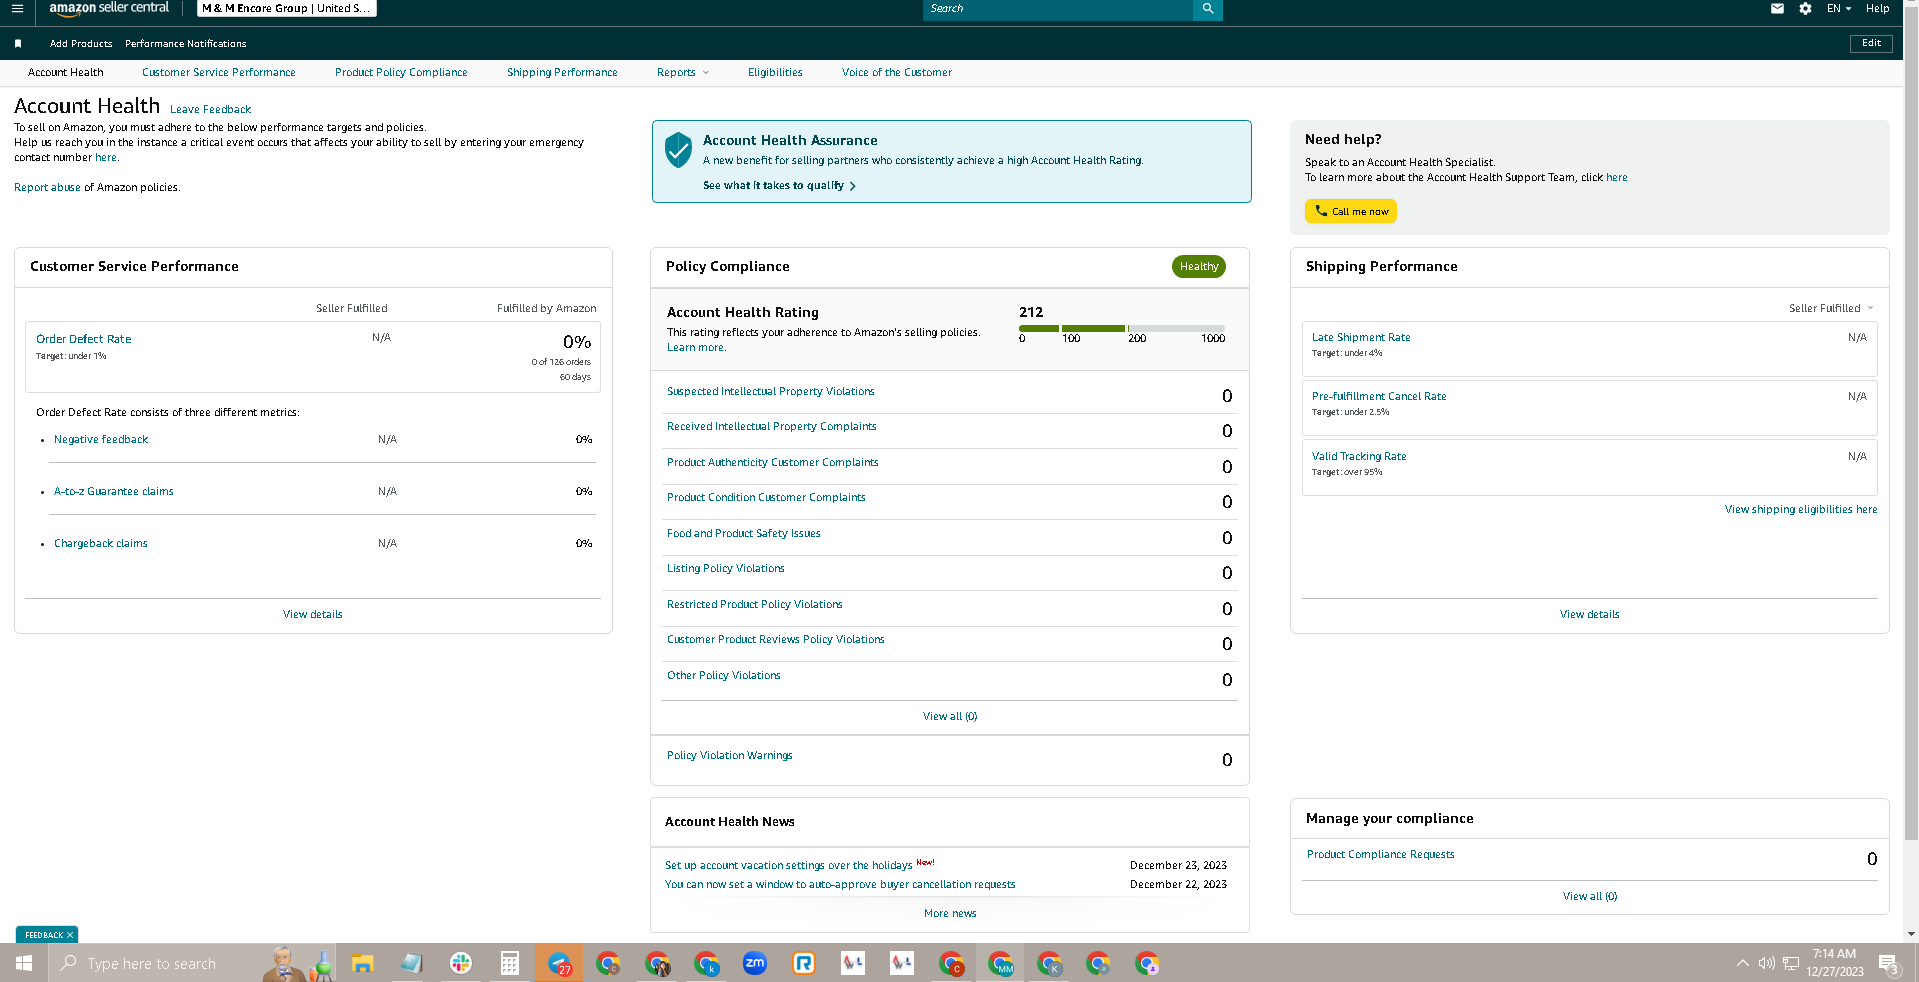
Task: Open the messages envelope icon
Action: [1777, 9]
